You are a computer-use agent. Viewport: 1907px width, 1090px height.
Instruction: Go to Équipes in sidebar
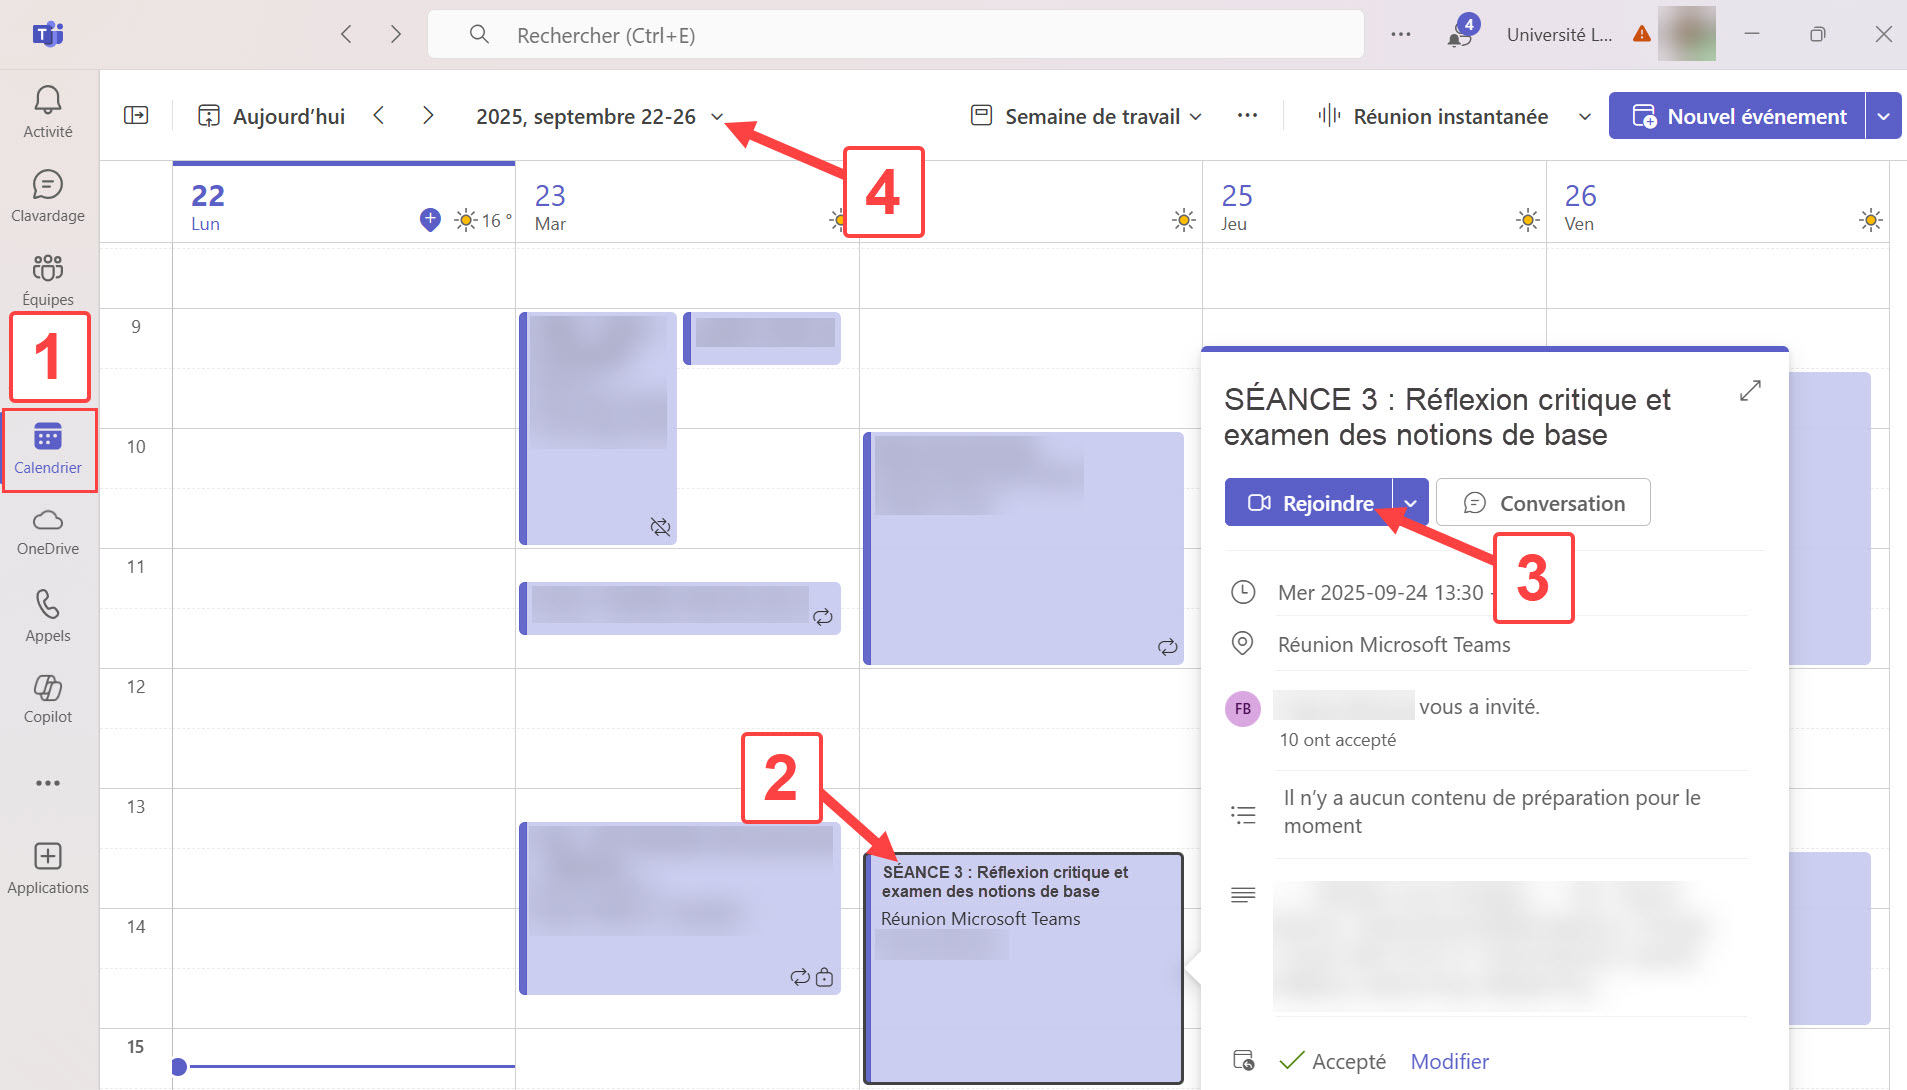tap(48, 280)
